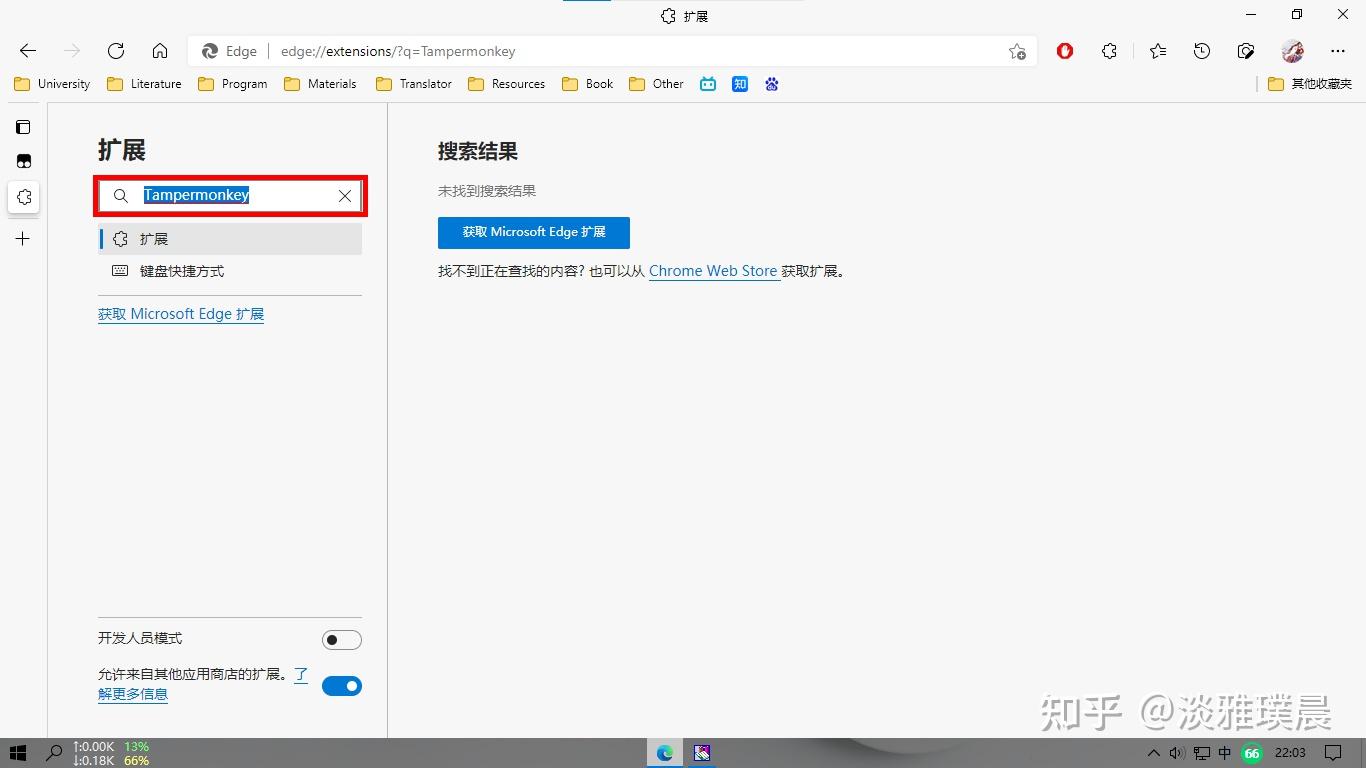This screenshot has height=768, width=1366.
Task: Open browsing History clock icon
Action: click(x=1201, y=51)
